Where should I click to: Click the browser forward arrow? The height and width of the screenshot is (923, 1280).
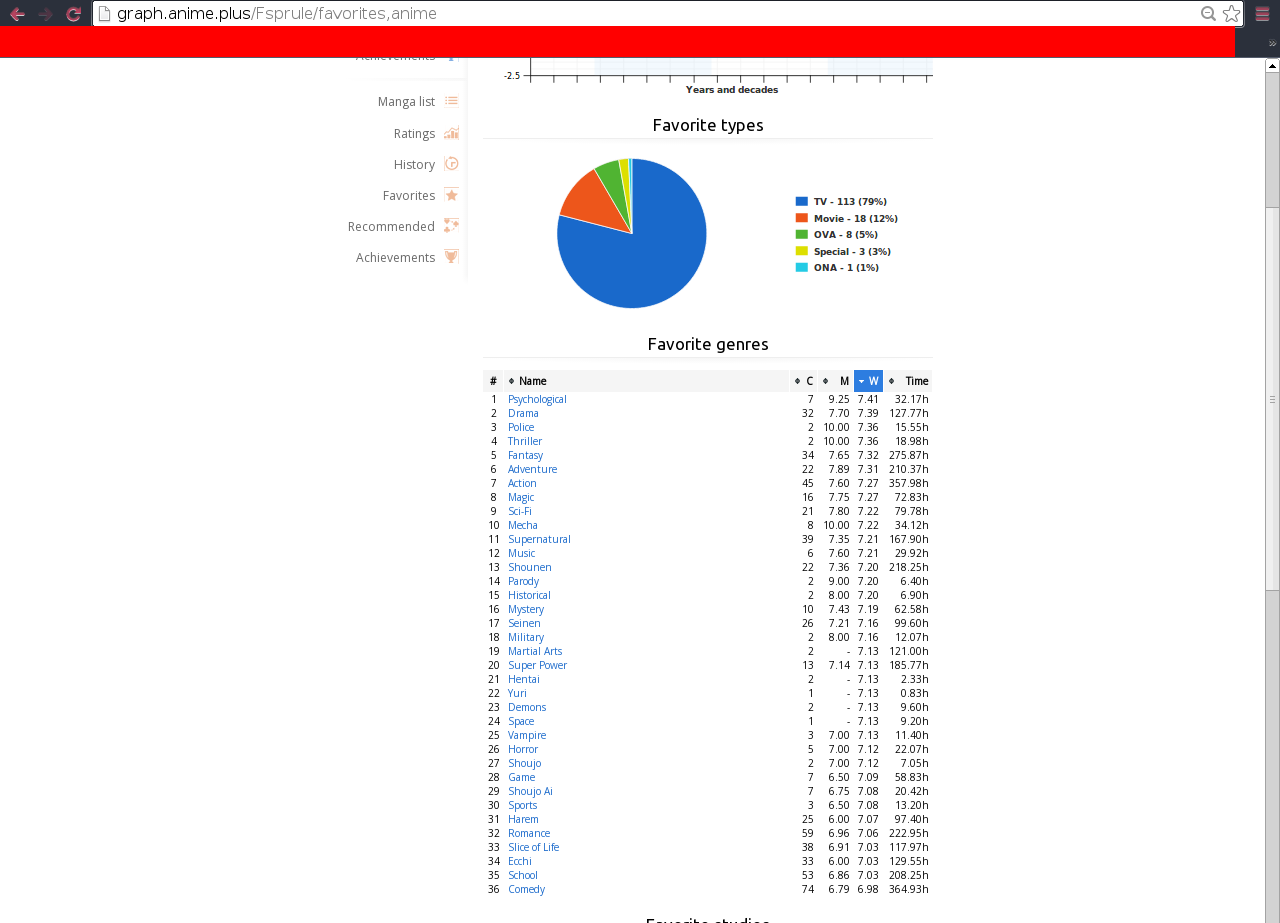click(x=45, y=14)
